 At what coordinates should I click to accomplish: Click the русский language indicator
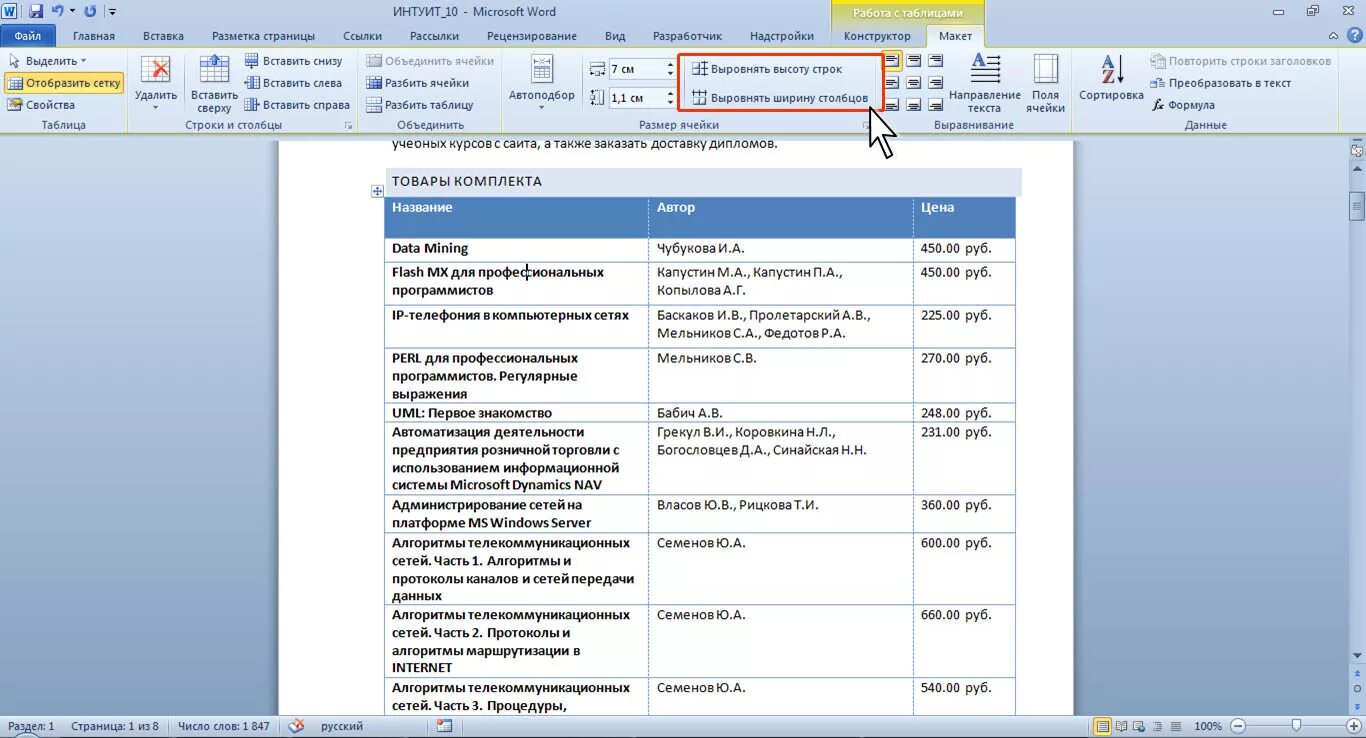click(342, 726)
